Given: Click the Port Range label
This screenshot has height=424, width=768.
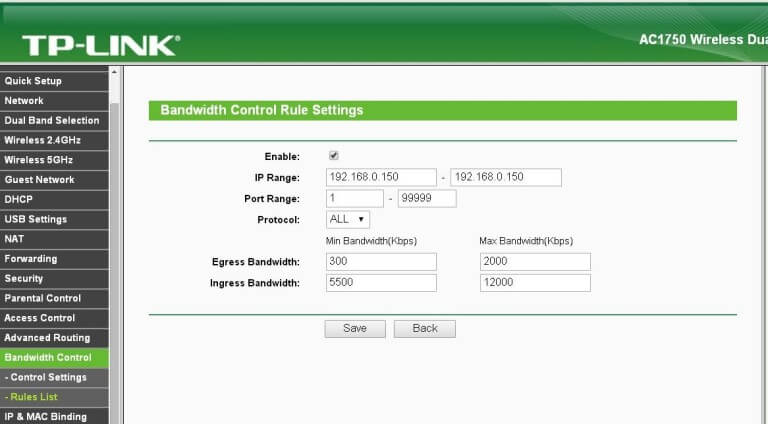Looking at the screenshot, I should tap(272, 199).
